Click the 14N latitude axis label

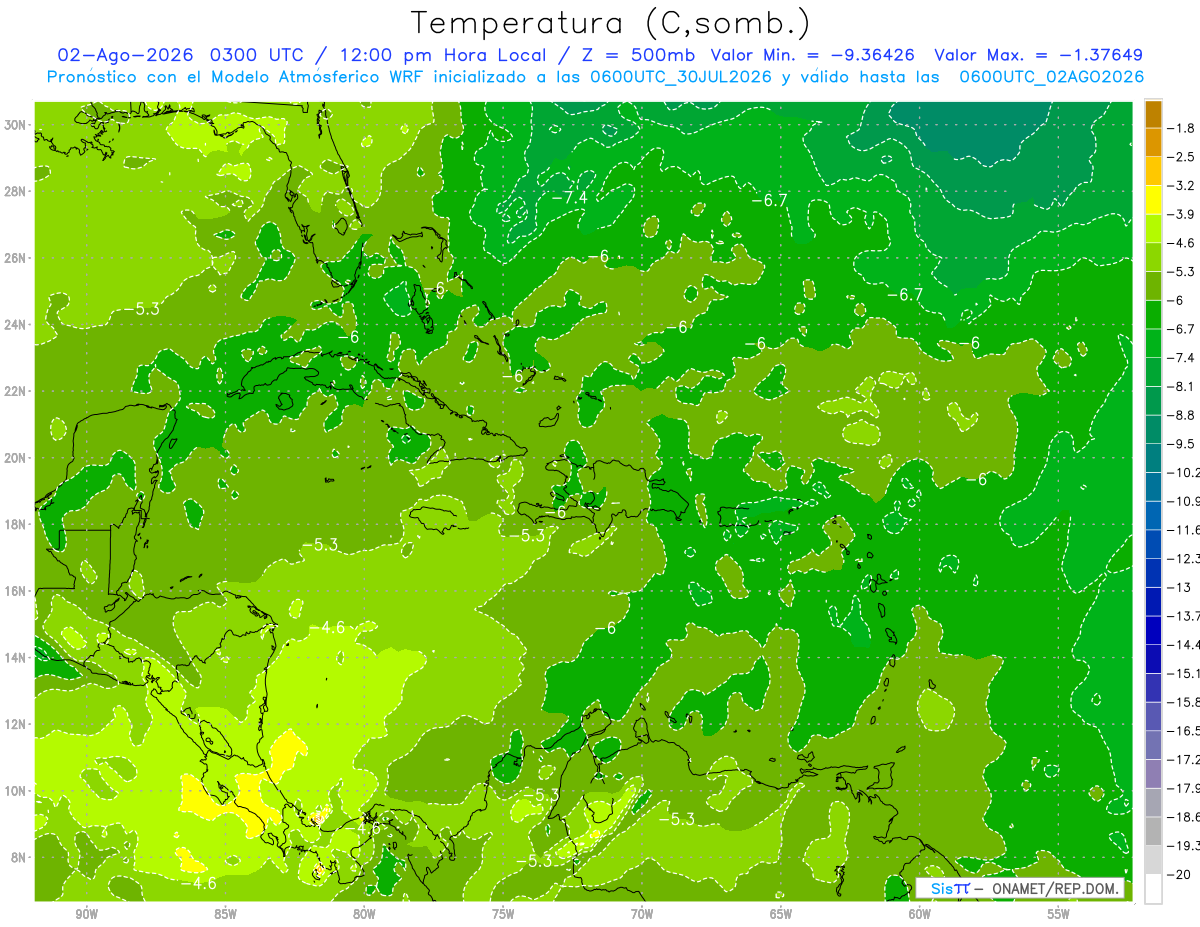[16, 658]
